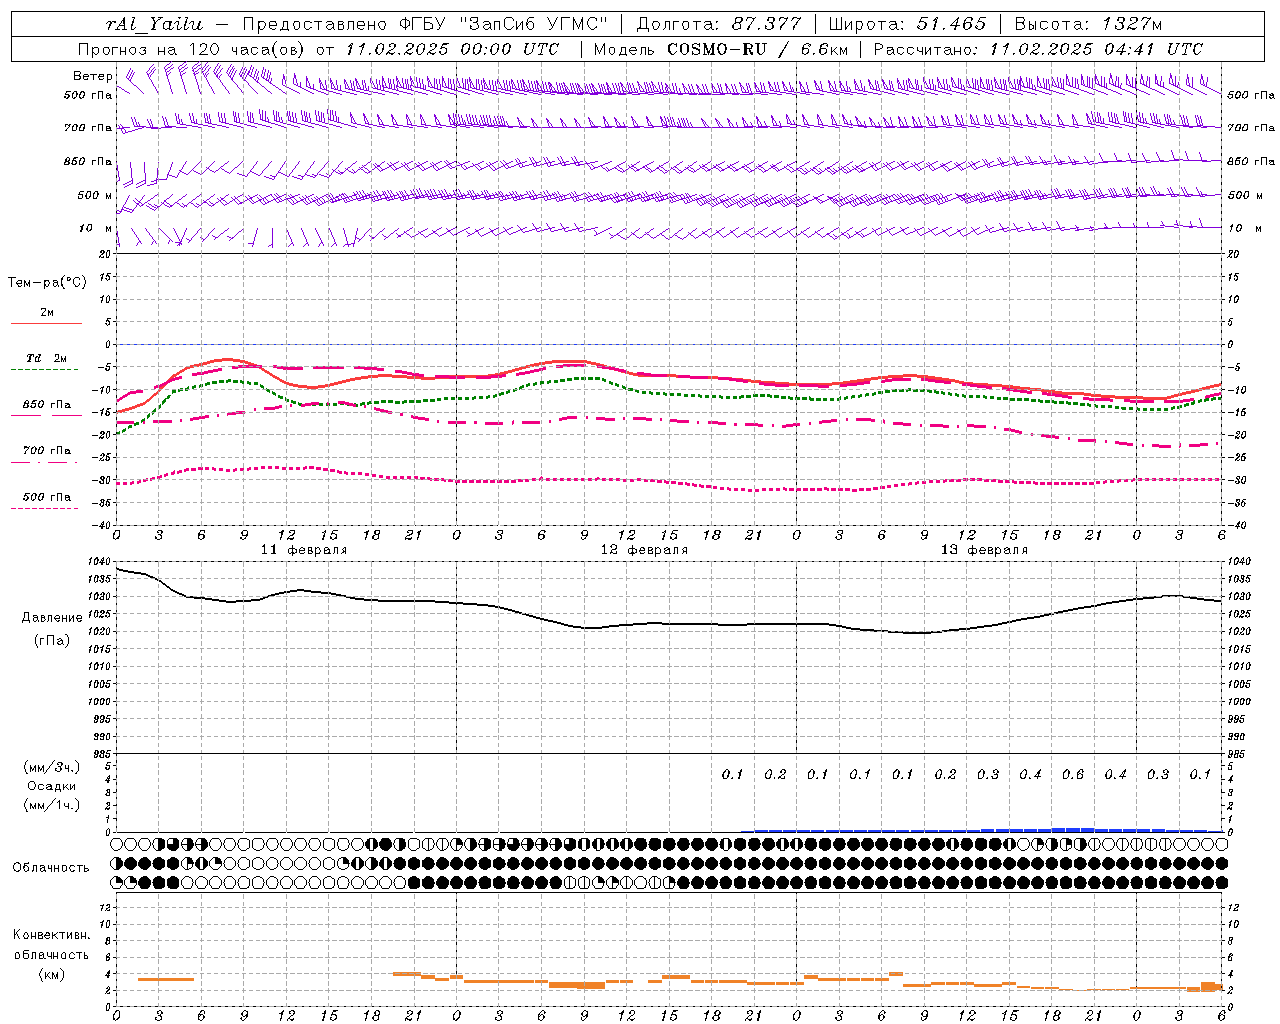The height and width of the screenshot is (1024, 1280).
Task: Click the (км) unit under convective cloudiness
Action: pos(51,974)
